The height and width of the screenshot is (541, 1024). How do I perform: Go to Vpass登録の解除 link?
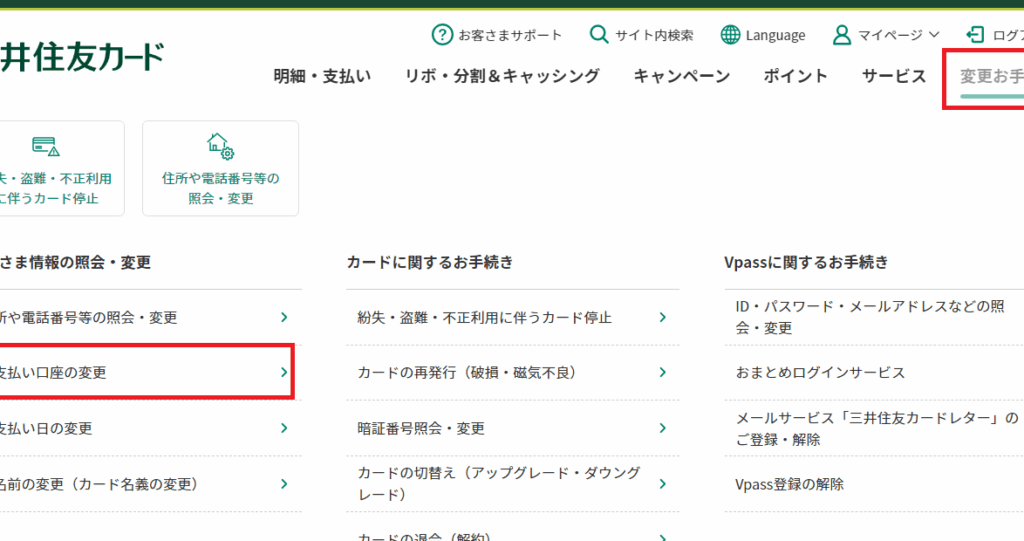[x=790, y=484]
